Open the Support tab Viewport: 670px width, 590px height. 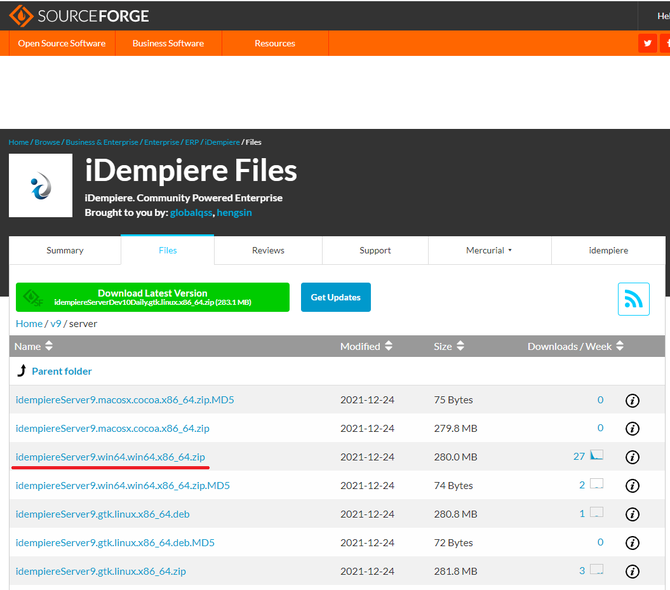[x=375, y=250]
